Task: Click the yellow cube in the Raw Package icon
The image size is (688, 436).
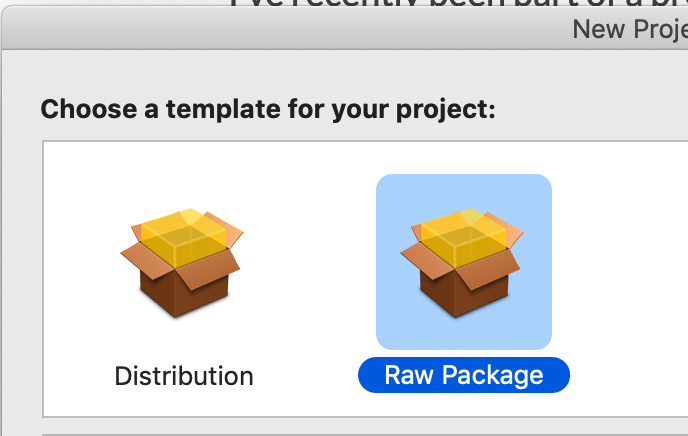Action: (x=464, y=237)
